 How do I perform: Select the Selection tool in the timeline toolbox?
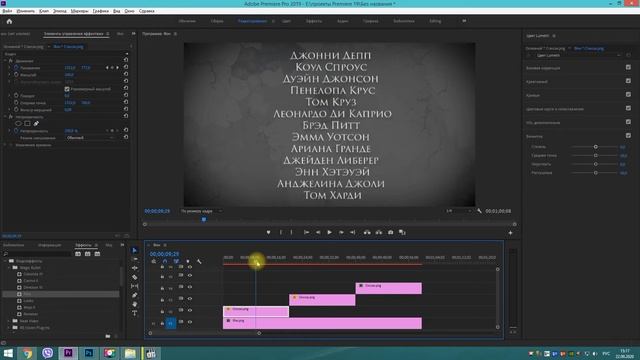click(135, 250)
